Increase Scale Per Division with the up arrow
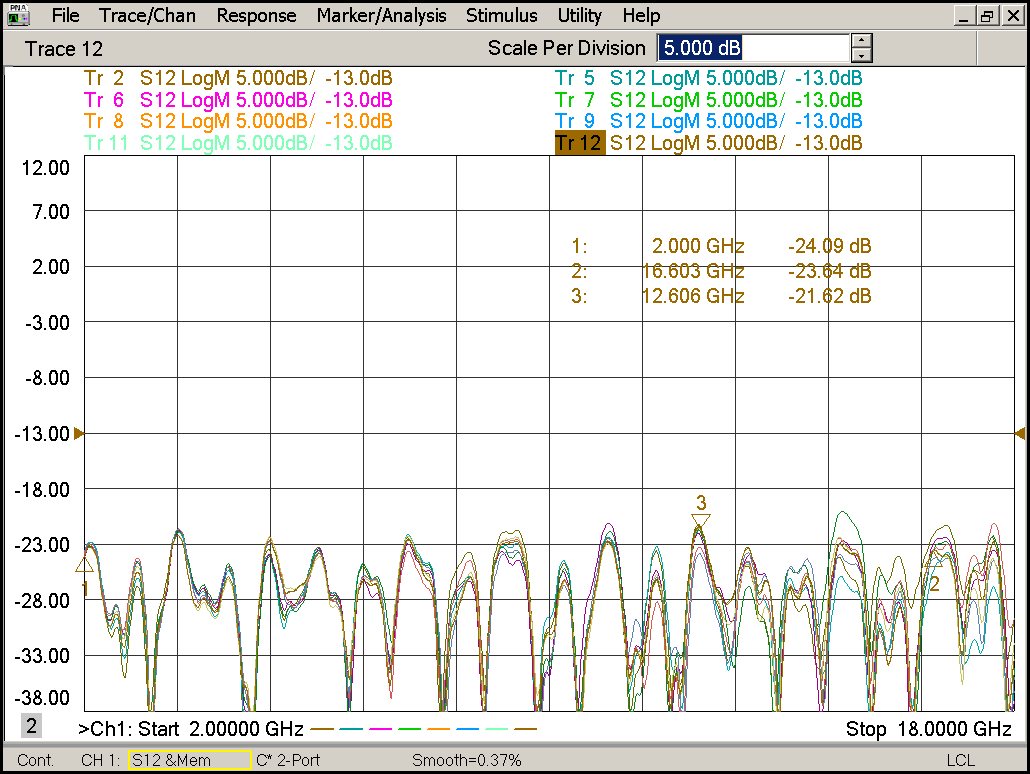The width and height of the screenshot is (1030, 774). tap(861, 41)
